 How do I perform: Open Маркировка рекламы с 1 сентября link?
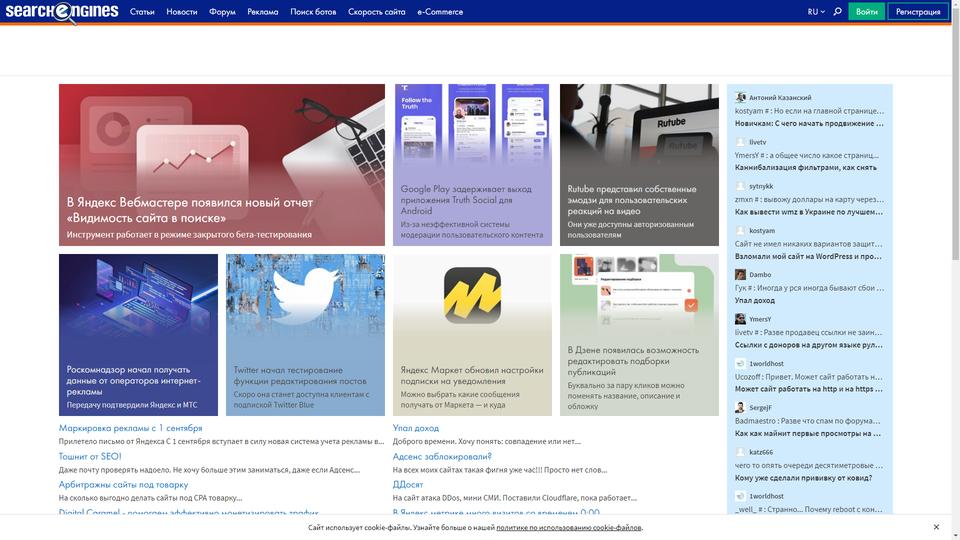point(130,428)
